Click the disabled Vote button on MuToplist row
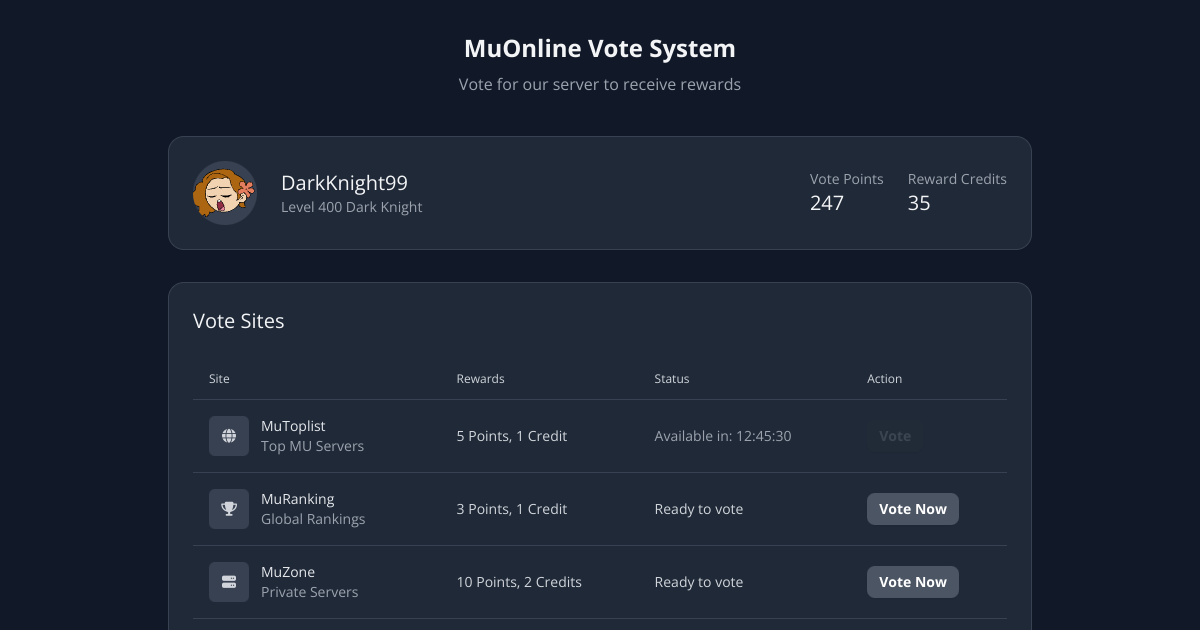This screenshot has height=630, width=1200. coord(894,435)
